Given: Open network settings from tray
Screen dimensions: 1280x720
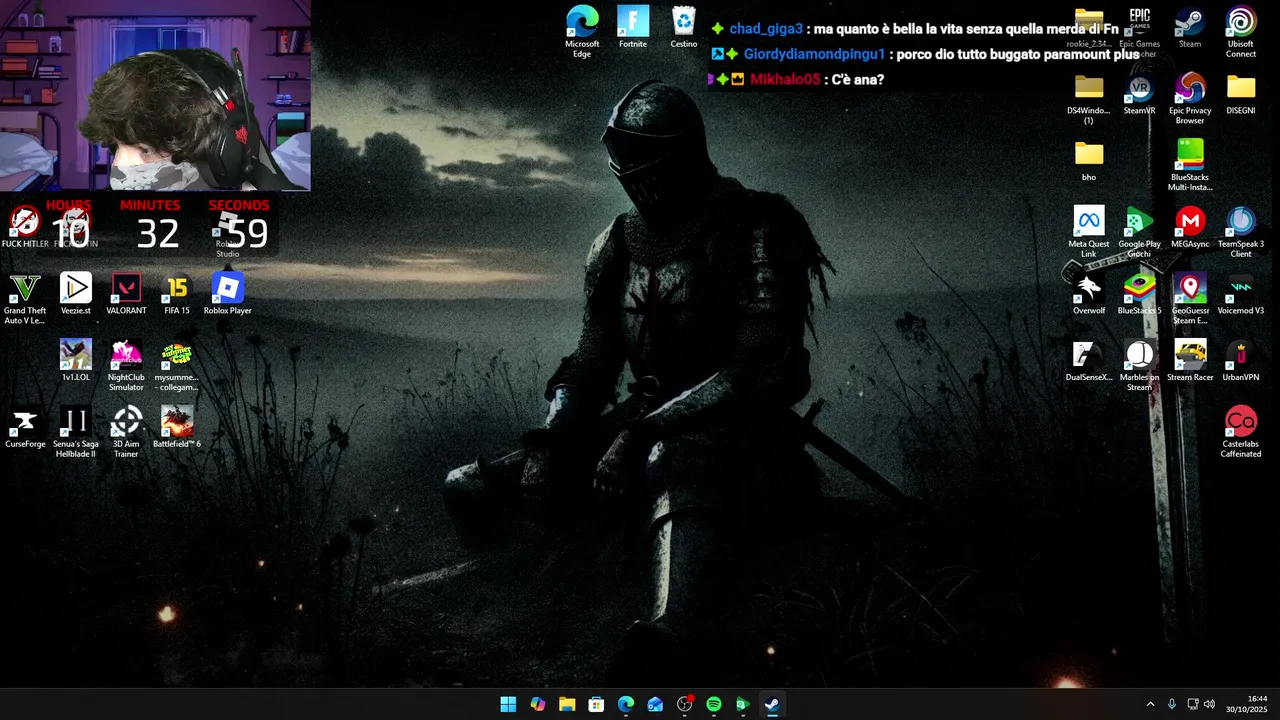Looking at the screenshot, I should coord(1192,704).
